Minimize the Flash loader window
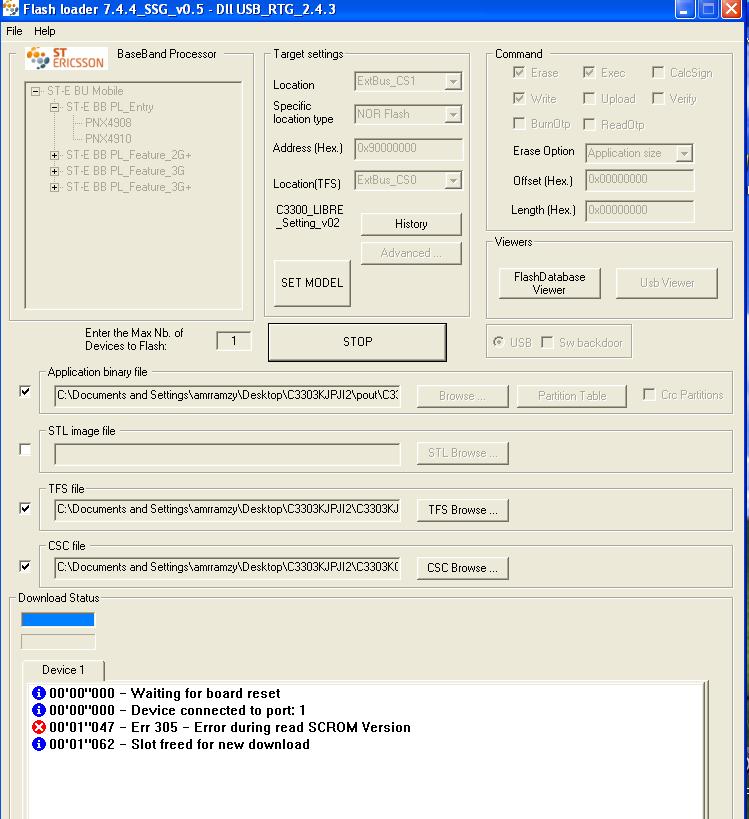The height and width of the screenshot is (819, 749). pos(684,9)
